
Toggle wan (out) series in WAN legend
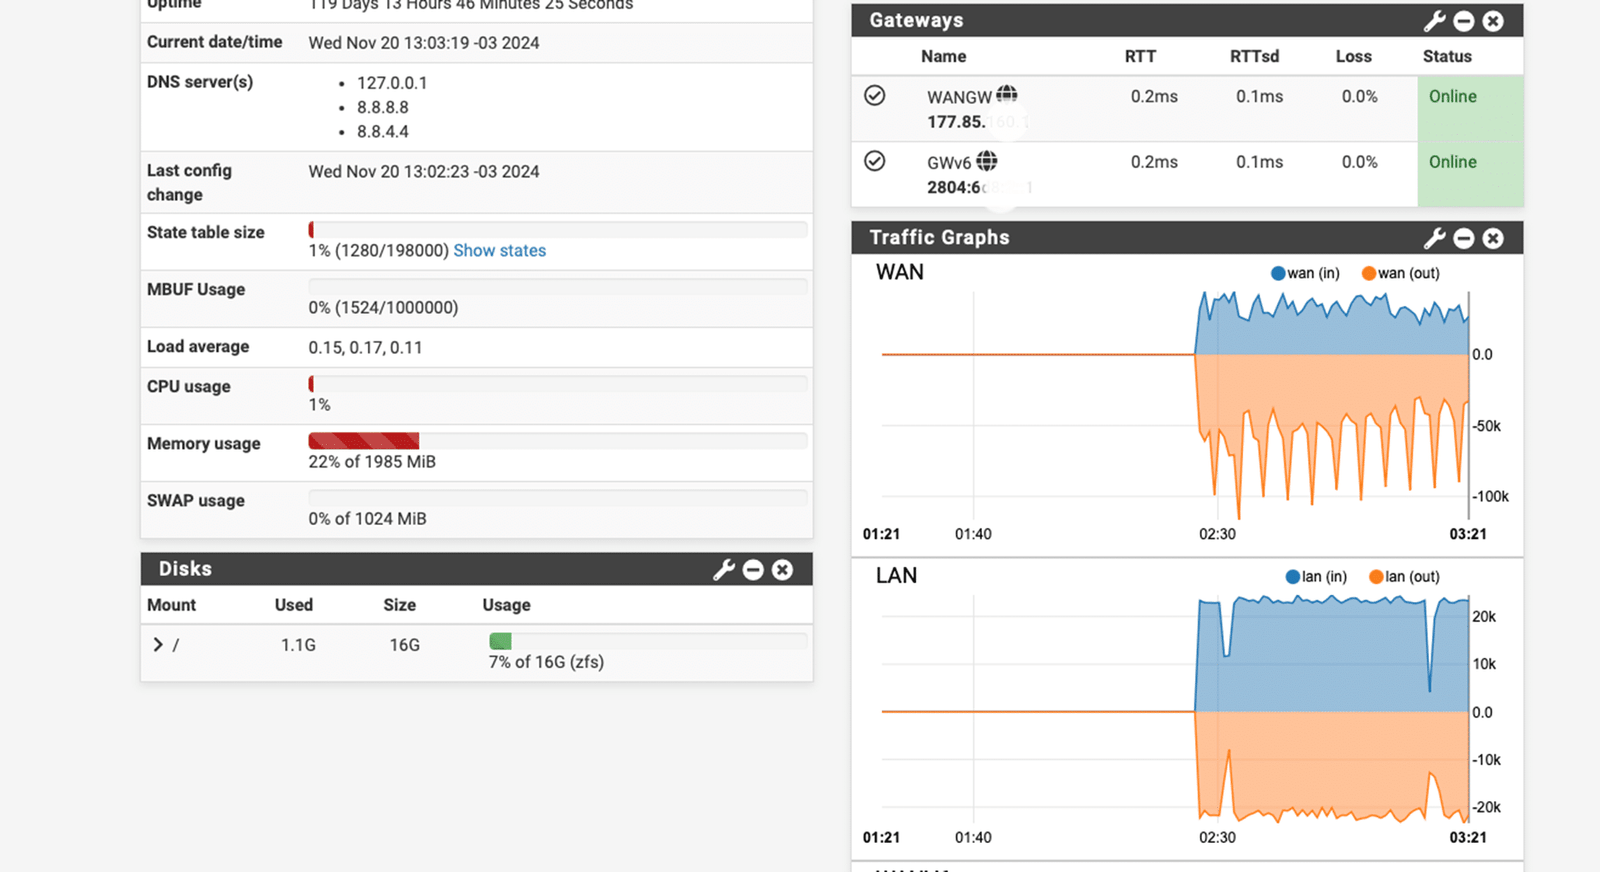point(1400,273)
